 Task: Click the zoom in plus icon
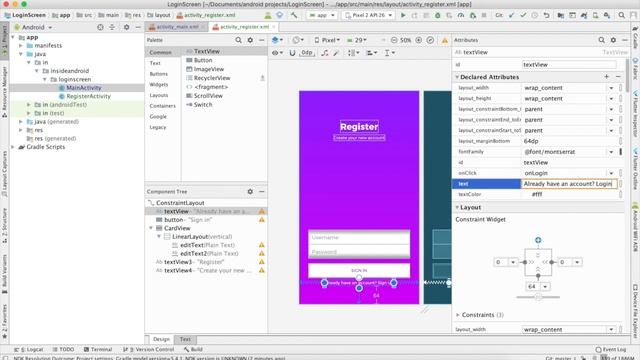(418, 40)
